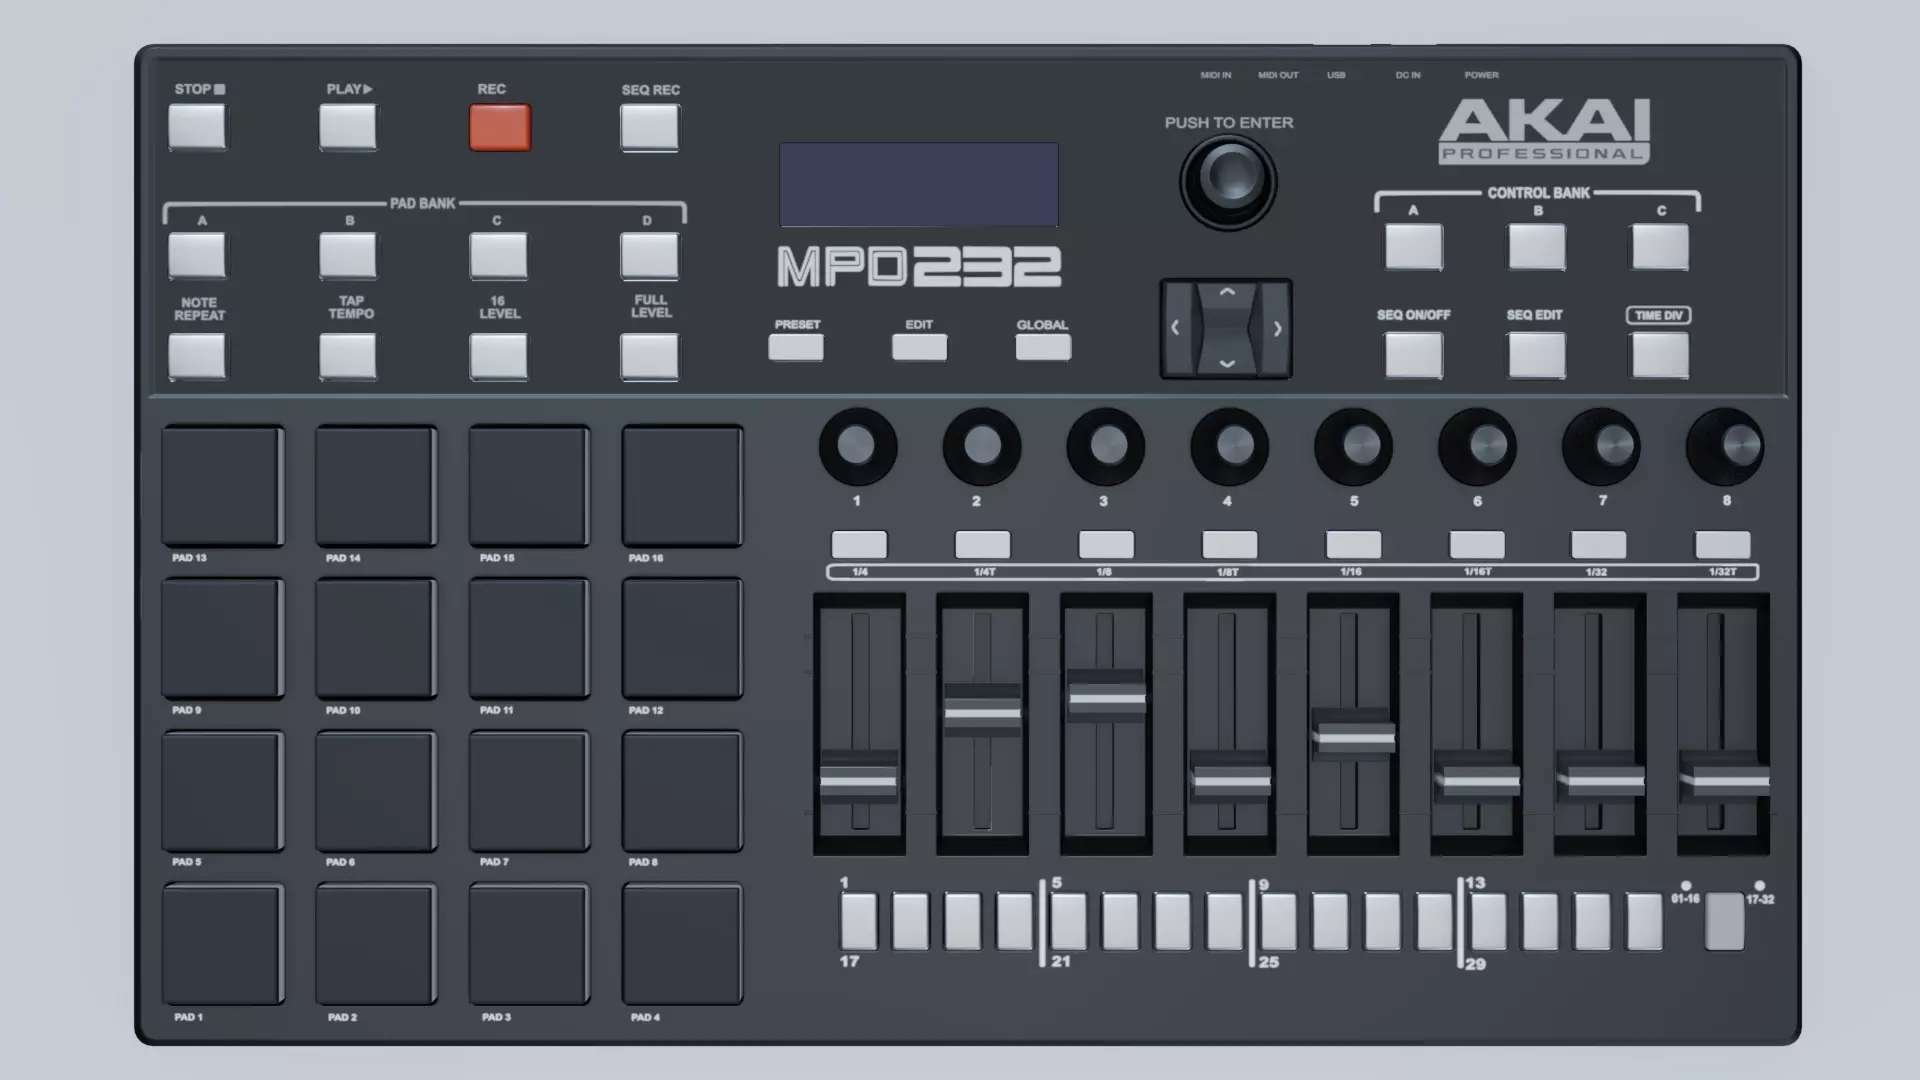Open GLOBAL mode
1920x1080 pixels.
pos(1043,347)
